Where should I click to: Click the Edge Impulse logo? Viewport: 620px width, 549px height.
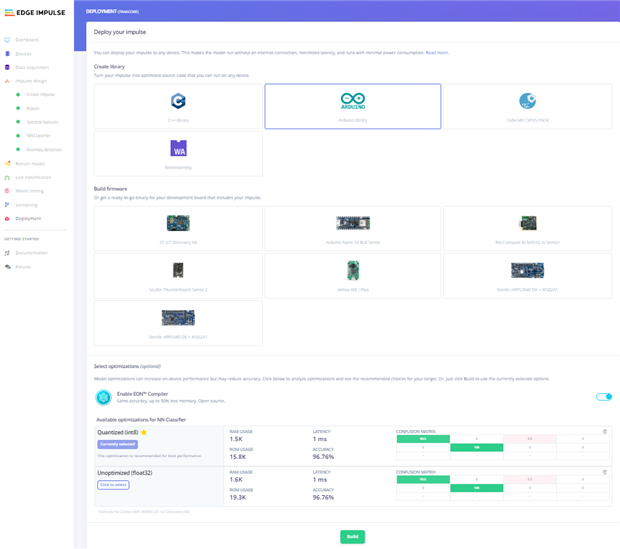(35, 13)
